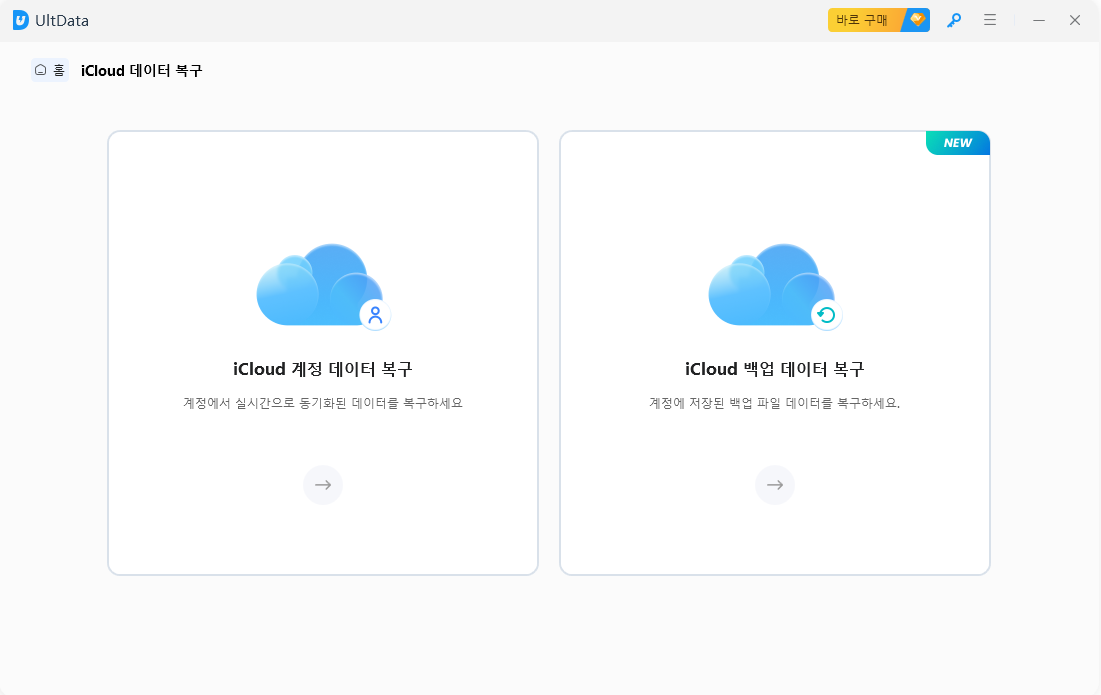Click the NEW badge on backup card

[958, 143]
